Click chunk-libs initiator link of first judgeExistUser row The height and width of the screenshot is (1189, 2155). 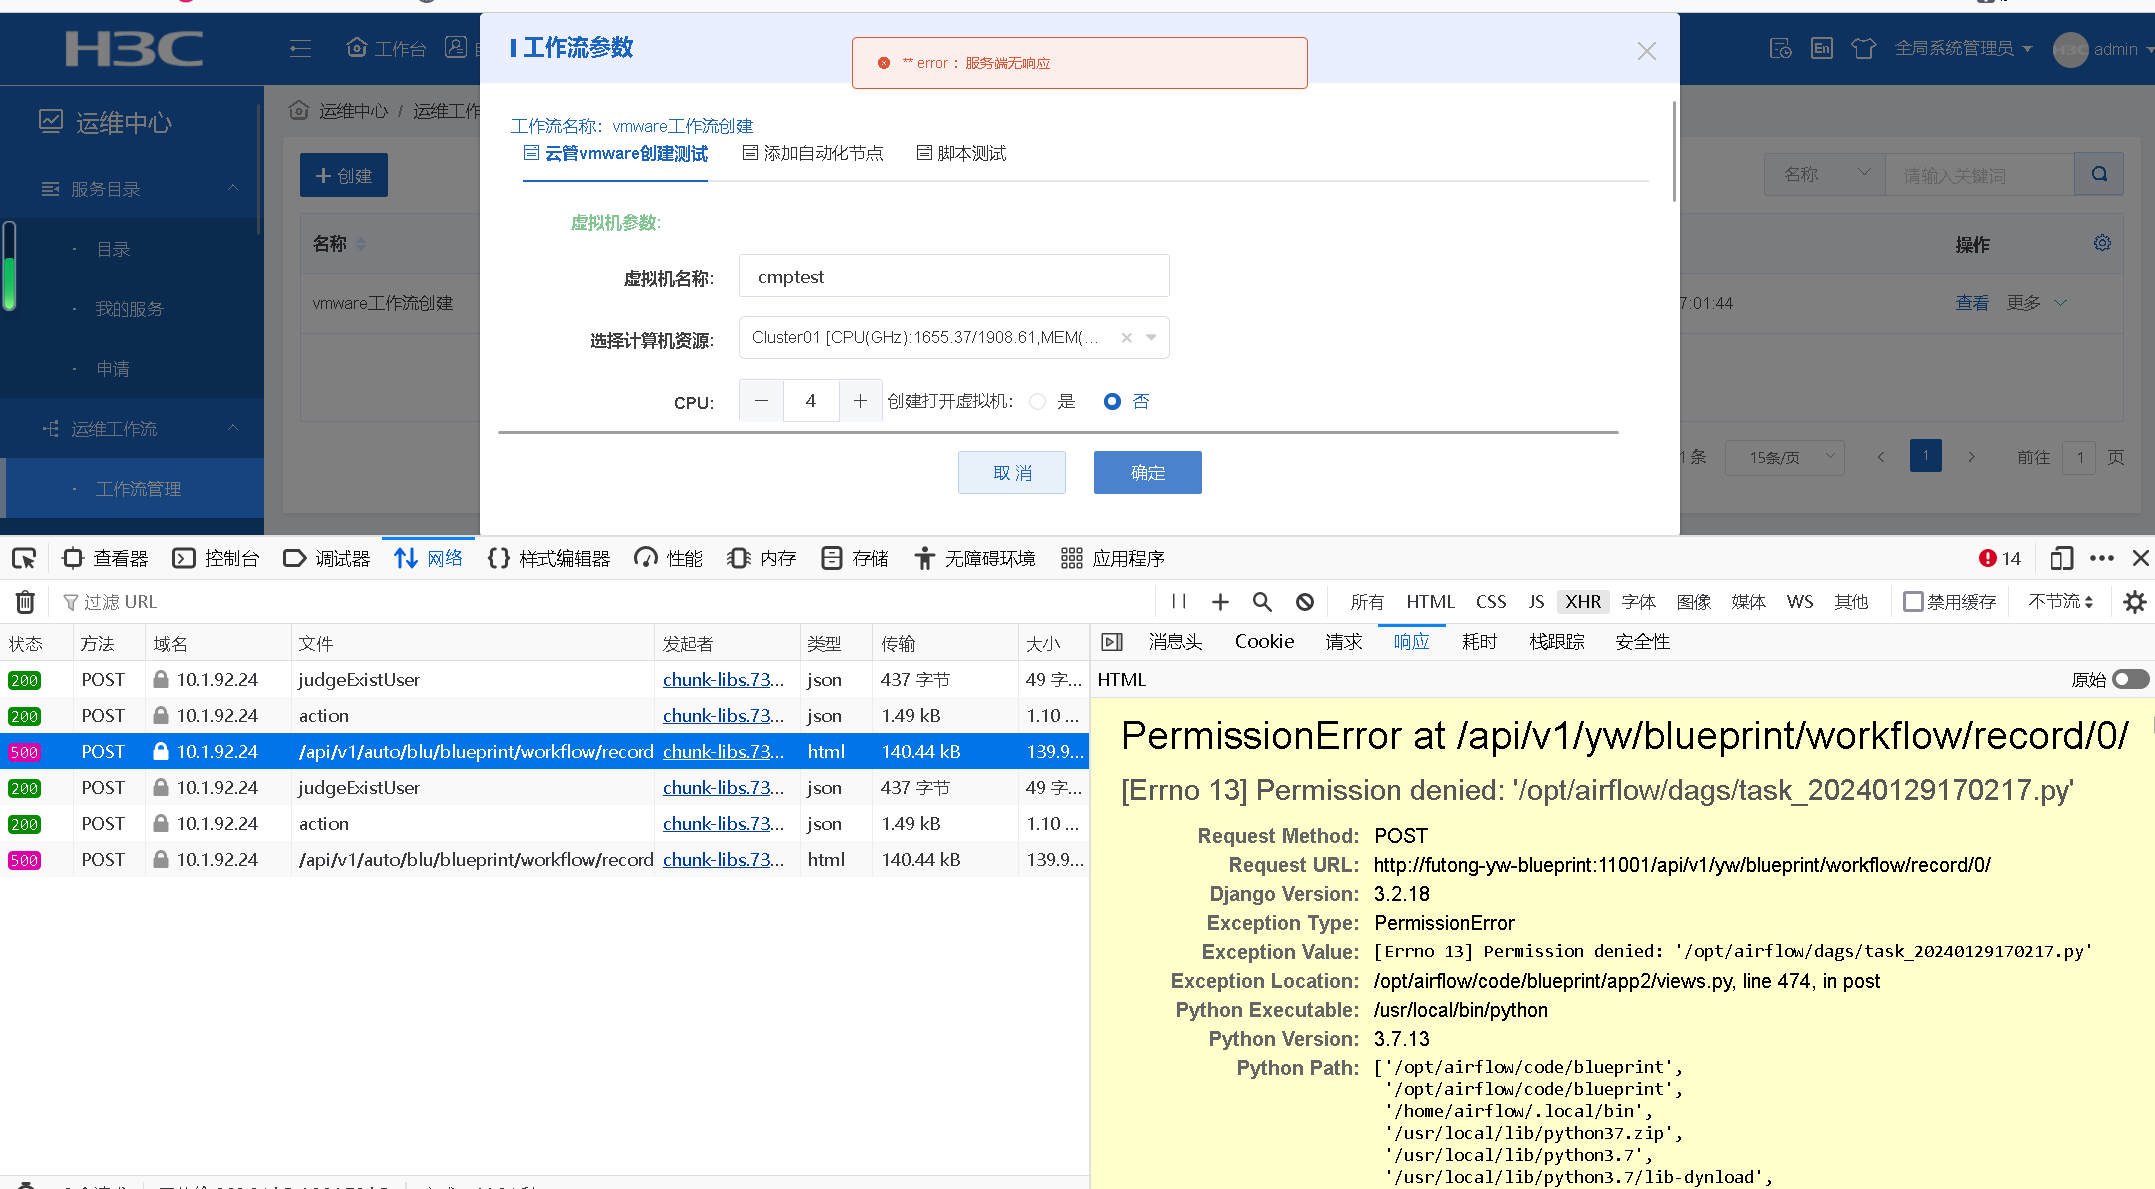click(x=723, y=680)
